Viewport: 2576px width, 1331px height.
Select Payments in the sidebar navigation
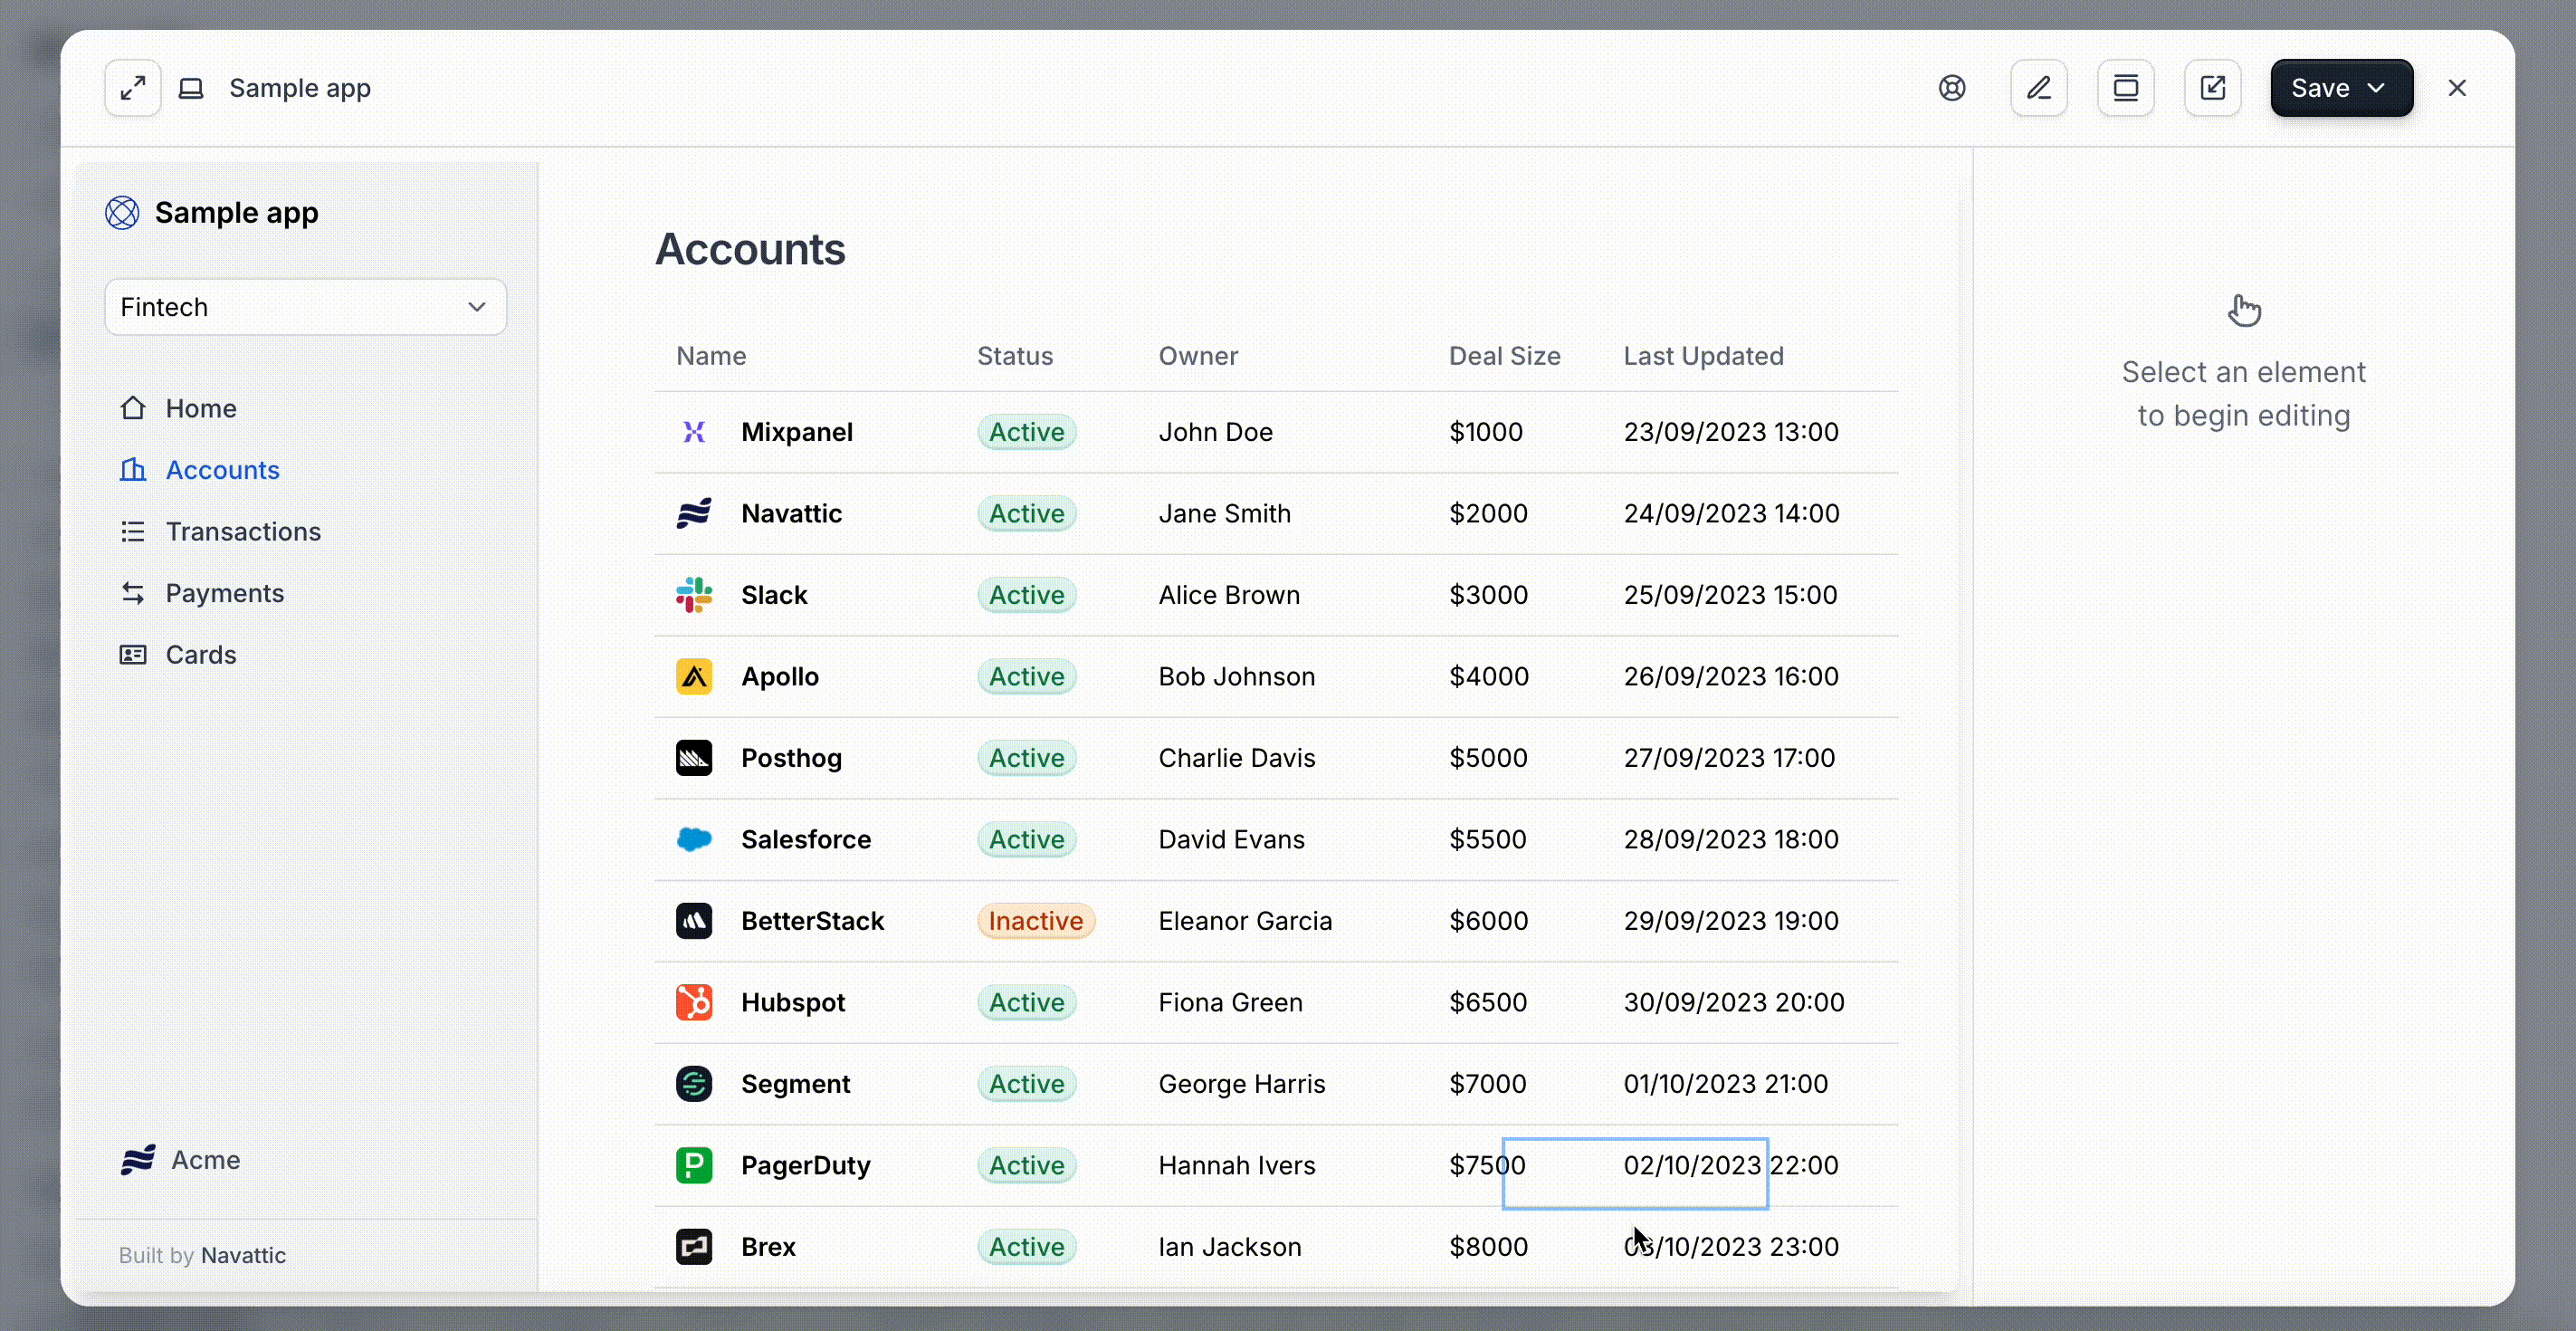click(224, 593)
